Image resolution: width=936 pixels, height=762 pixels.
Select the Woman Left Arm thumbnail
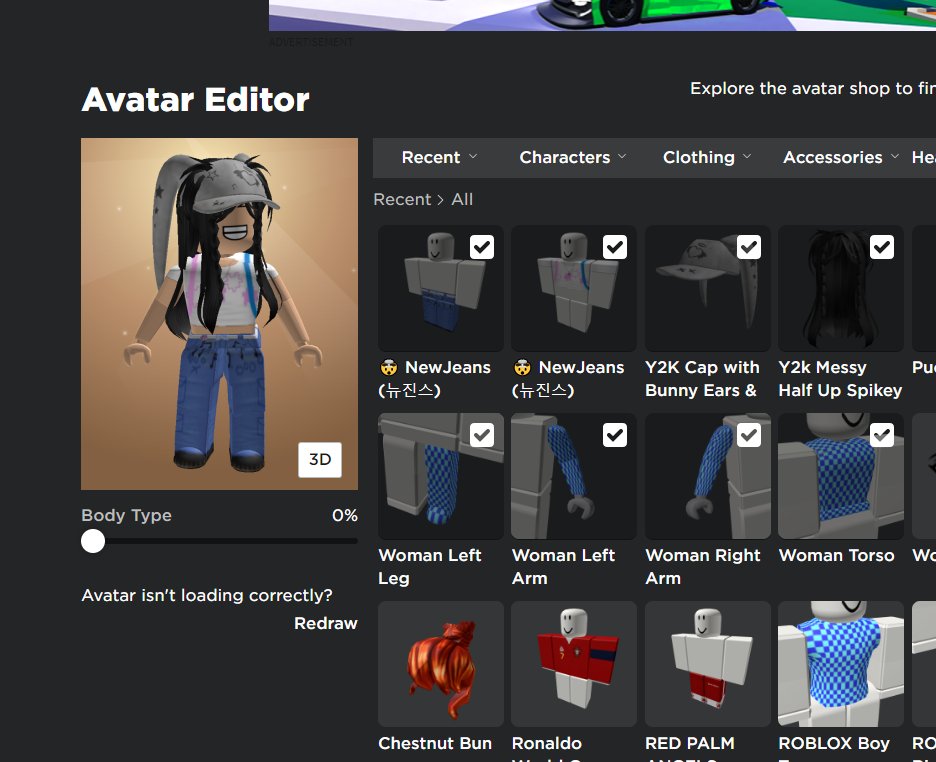coord(574,476)
